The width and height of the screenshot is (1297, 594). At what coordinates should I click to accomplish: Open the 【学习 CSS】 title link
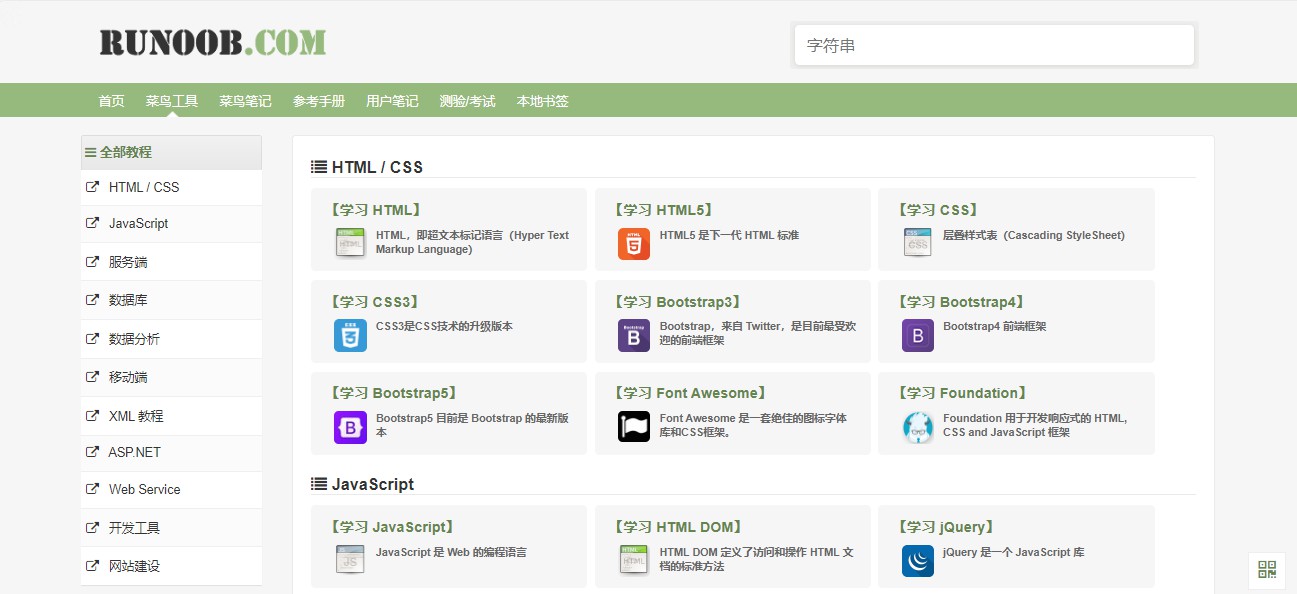tap(938, 210)
